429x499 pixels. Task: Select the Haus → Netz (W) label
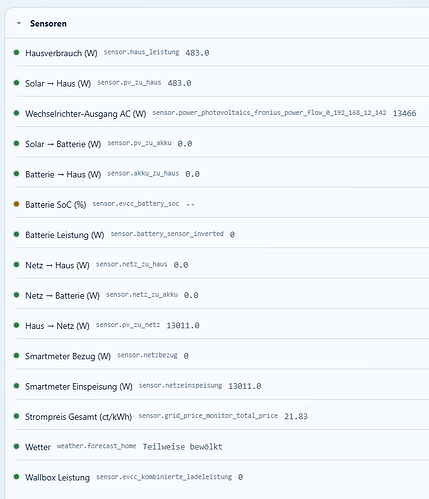[x=57, y=326]
